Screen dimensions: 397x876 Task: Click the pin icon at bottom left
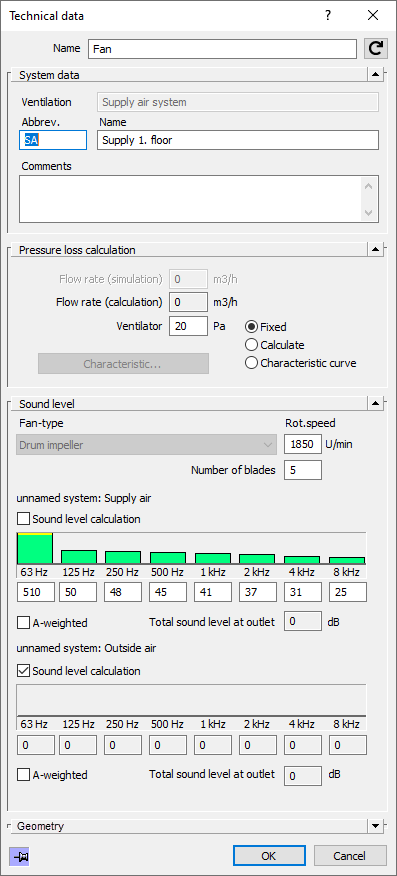[19, 855]
